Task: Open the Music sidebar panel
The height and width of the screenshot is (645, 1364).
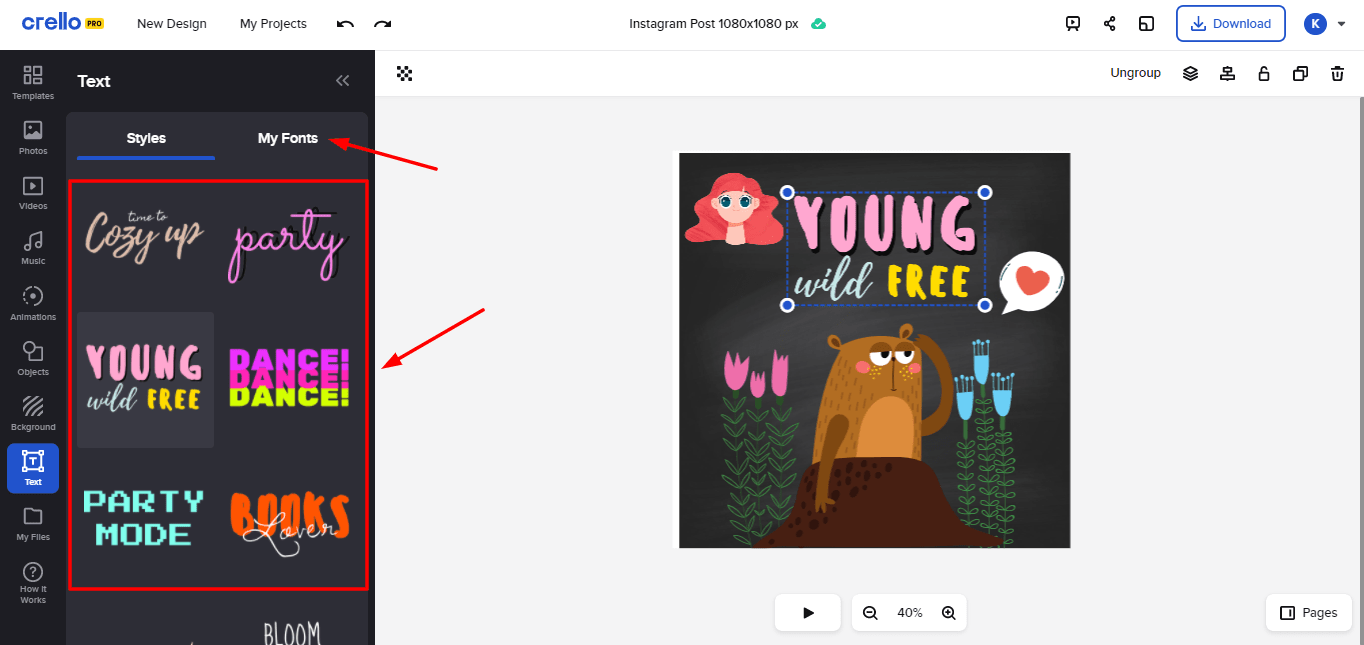Action: (x=33, y=248)
